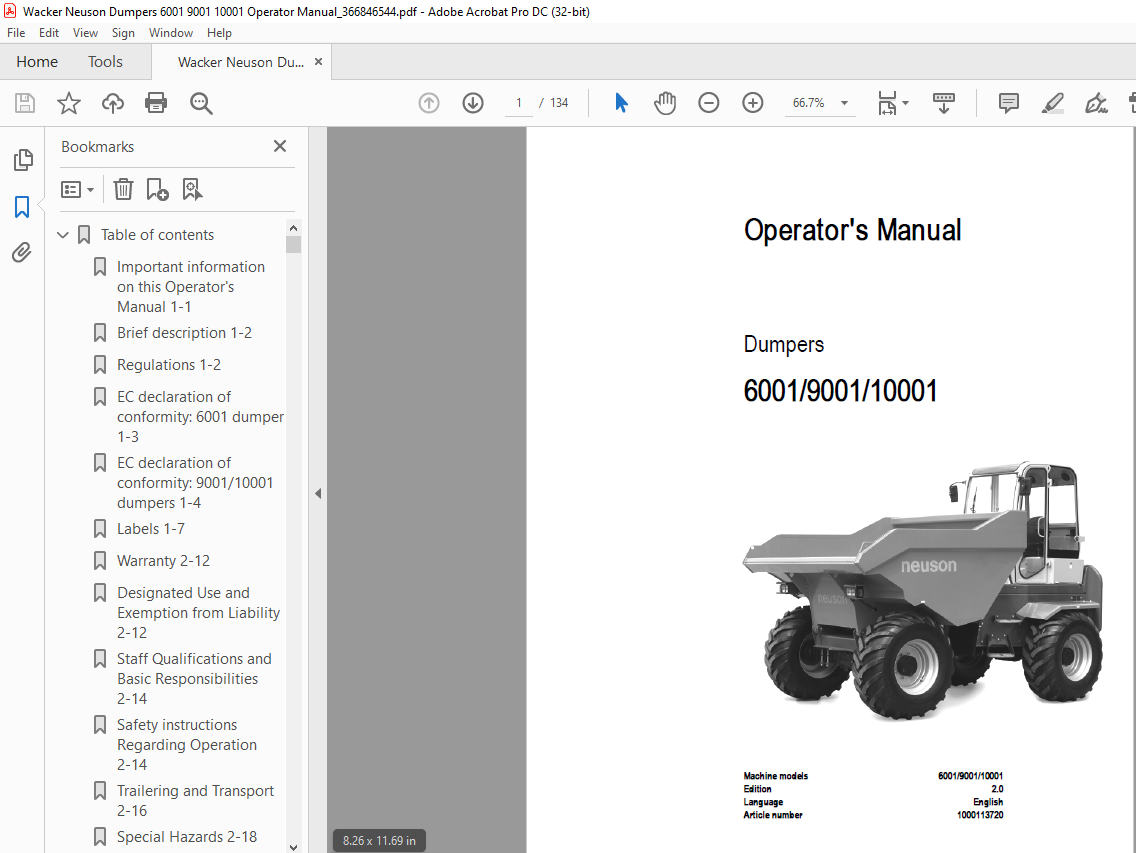Print the document
This screenshot has width=1136, height=853.
tap(156, 103)
